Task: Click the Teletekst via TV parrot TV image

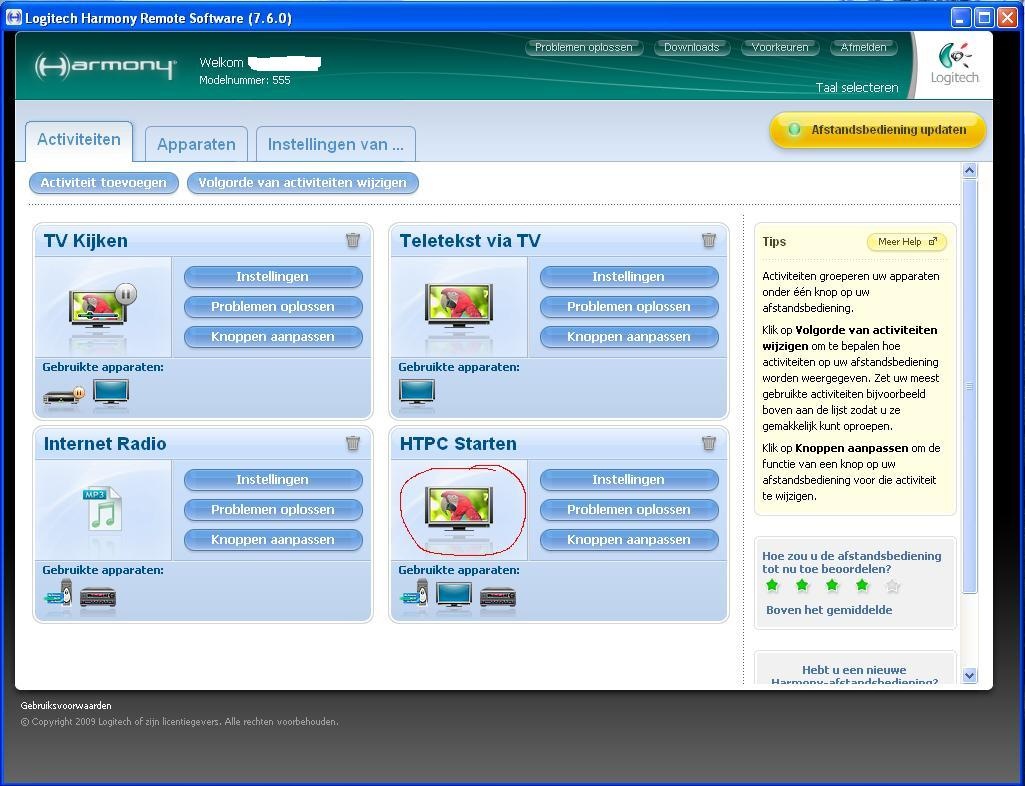Action: tap(458, 306)
